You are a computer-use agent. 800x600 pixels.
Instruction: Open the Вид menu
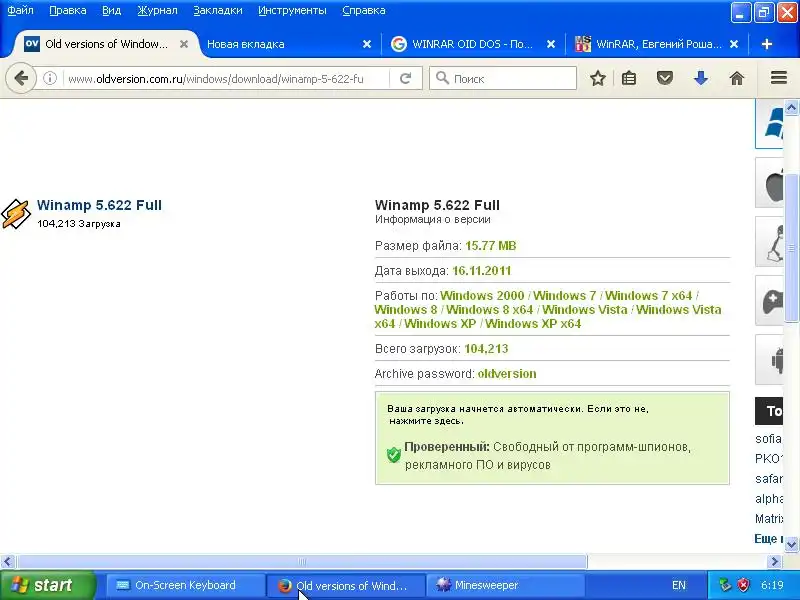pos(111,10)
